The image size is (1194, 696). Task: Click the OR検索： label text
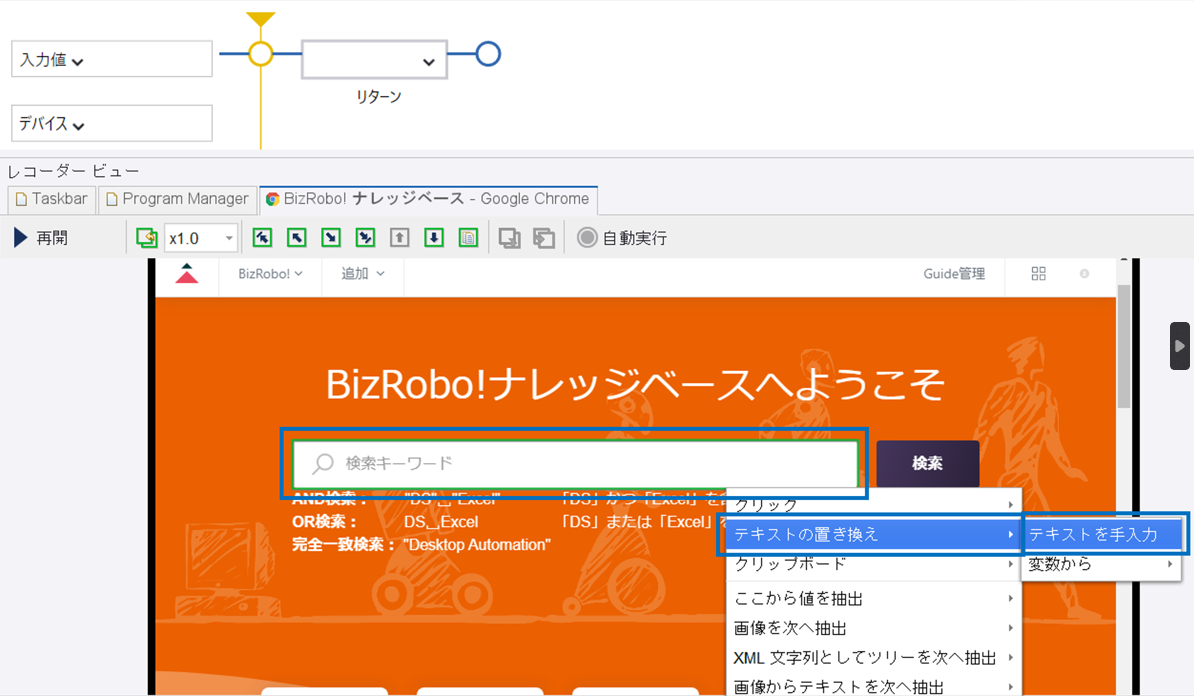pos(325,522)
